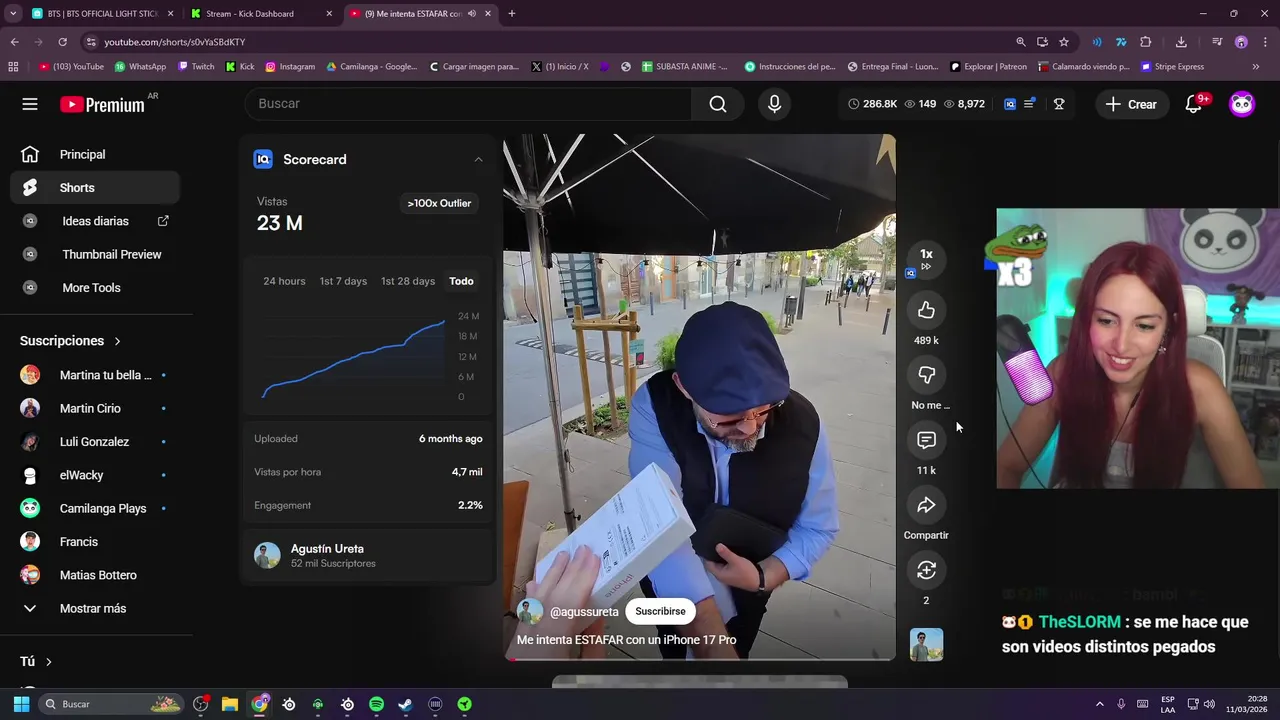Open the YouTube hamburger guide menu
The width and height of the screenshot is (1280, 720).
30,104
